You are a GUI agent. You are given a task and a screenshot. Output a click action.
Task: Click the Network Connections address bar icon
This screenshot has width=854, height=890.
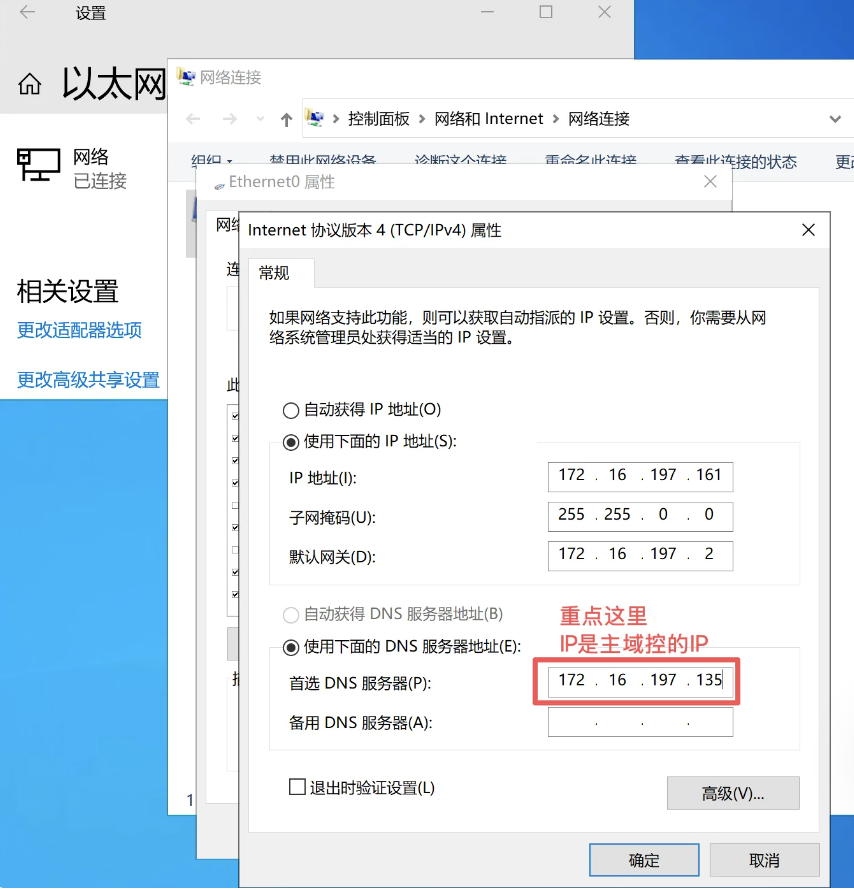point(315,118)
